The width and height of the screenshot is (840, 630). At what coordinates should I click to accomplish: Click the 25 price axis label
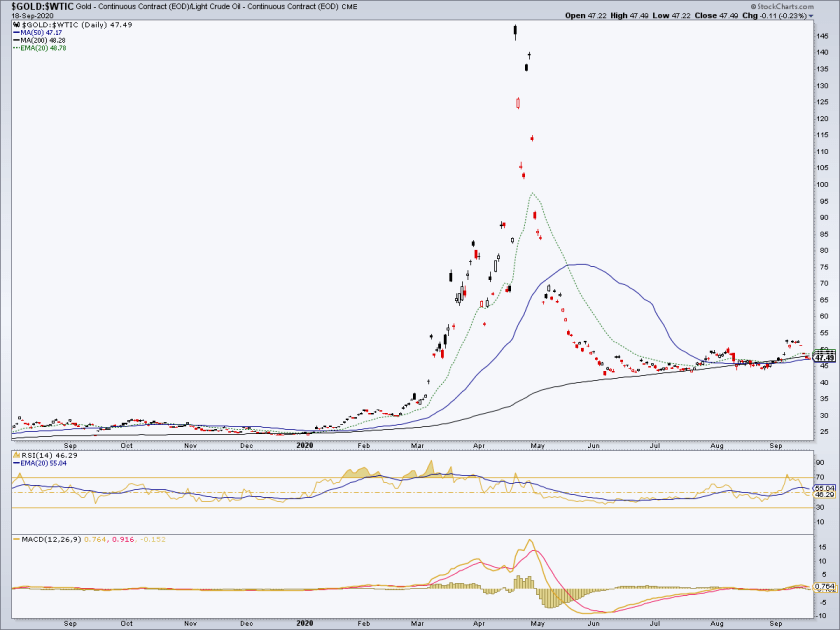(822, 432)
